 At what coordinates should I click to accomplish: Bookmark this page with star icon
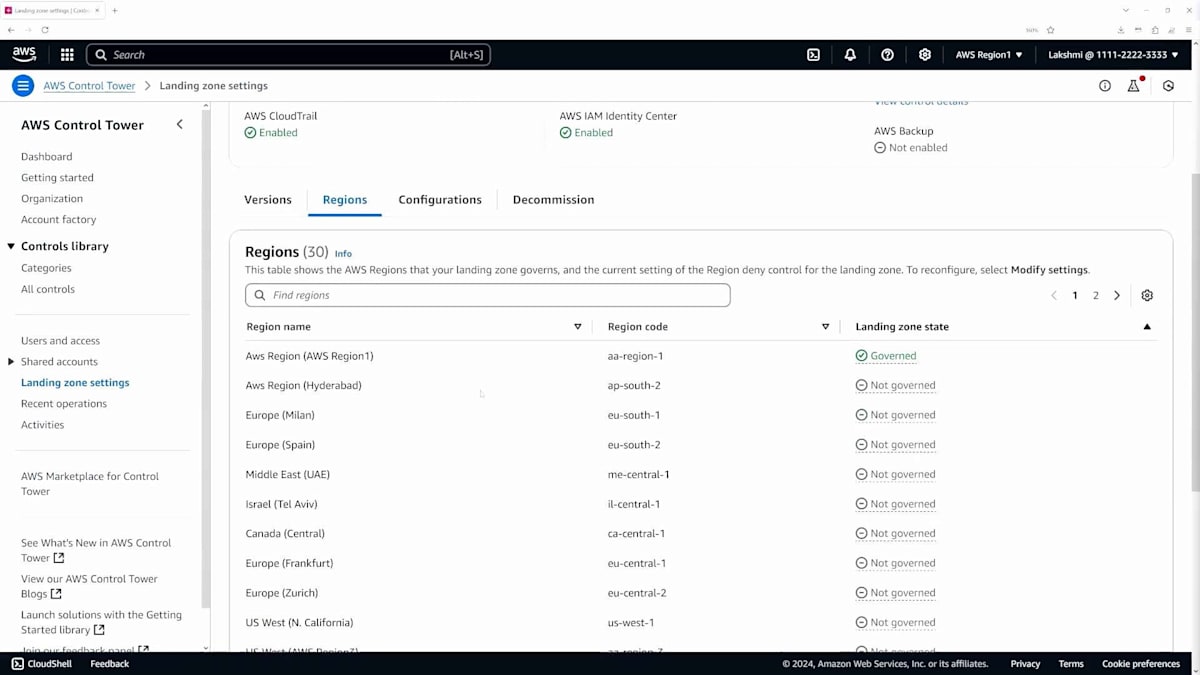1051,30
